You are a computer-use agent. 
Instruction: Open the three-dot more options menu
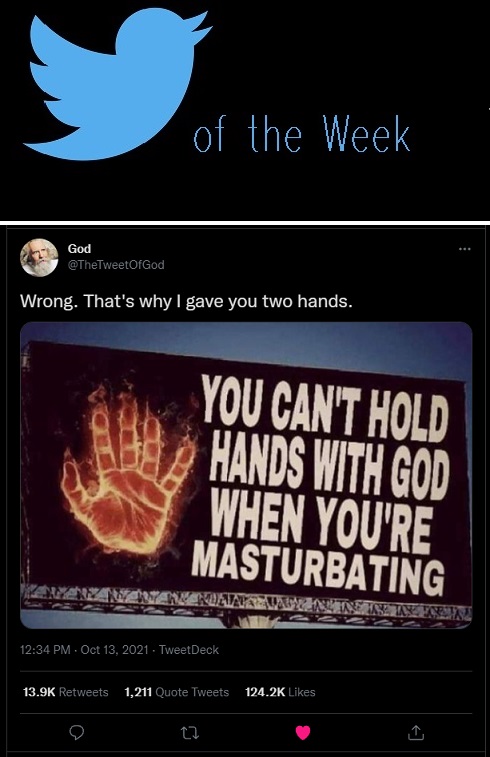coord(464,249)
